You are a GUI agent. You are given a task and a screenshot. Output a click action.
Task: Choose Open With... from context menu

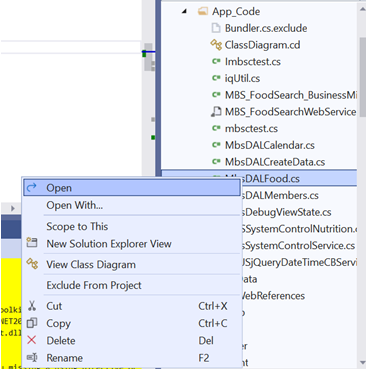click(x=74, y=205)
